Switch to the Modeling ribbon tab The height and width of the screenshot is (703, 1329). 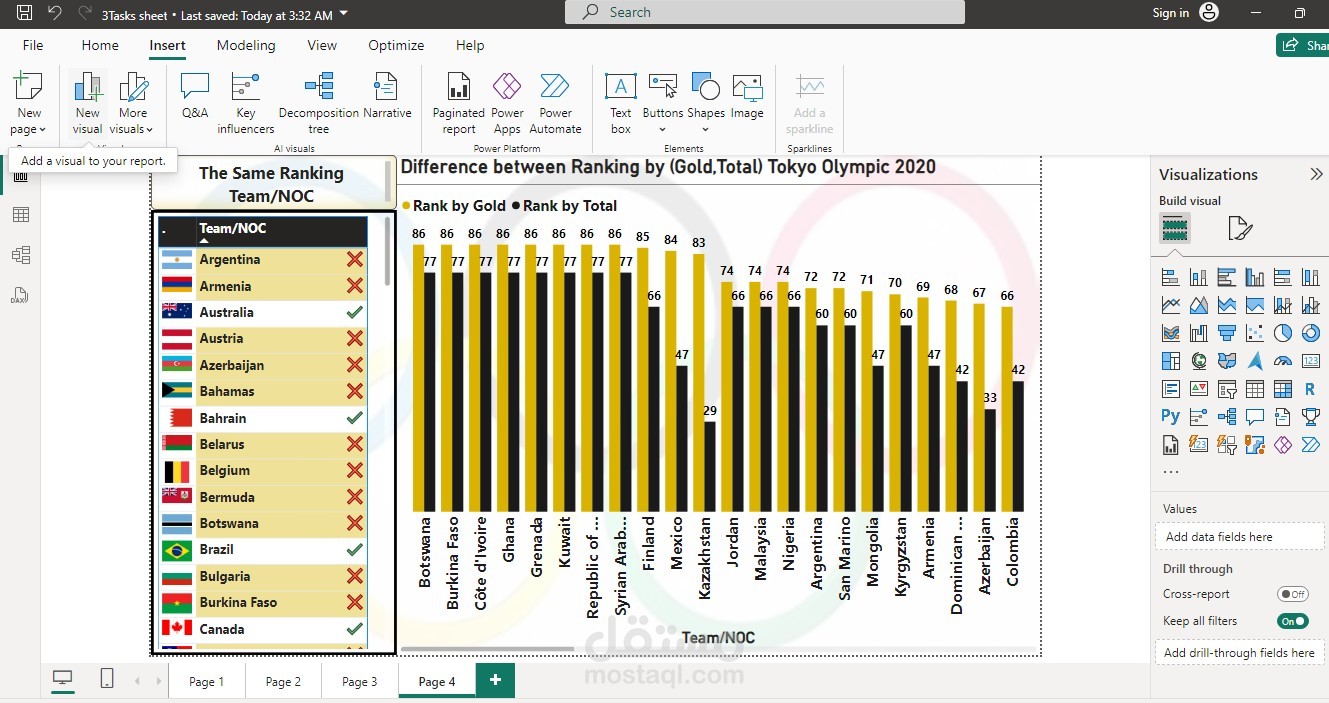(x=246, y=45)
